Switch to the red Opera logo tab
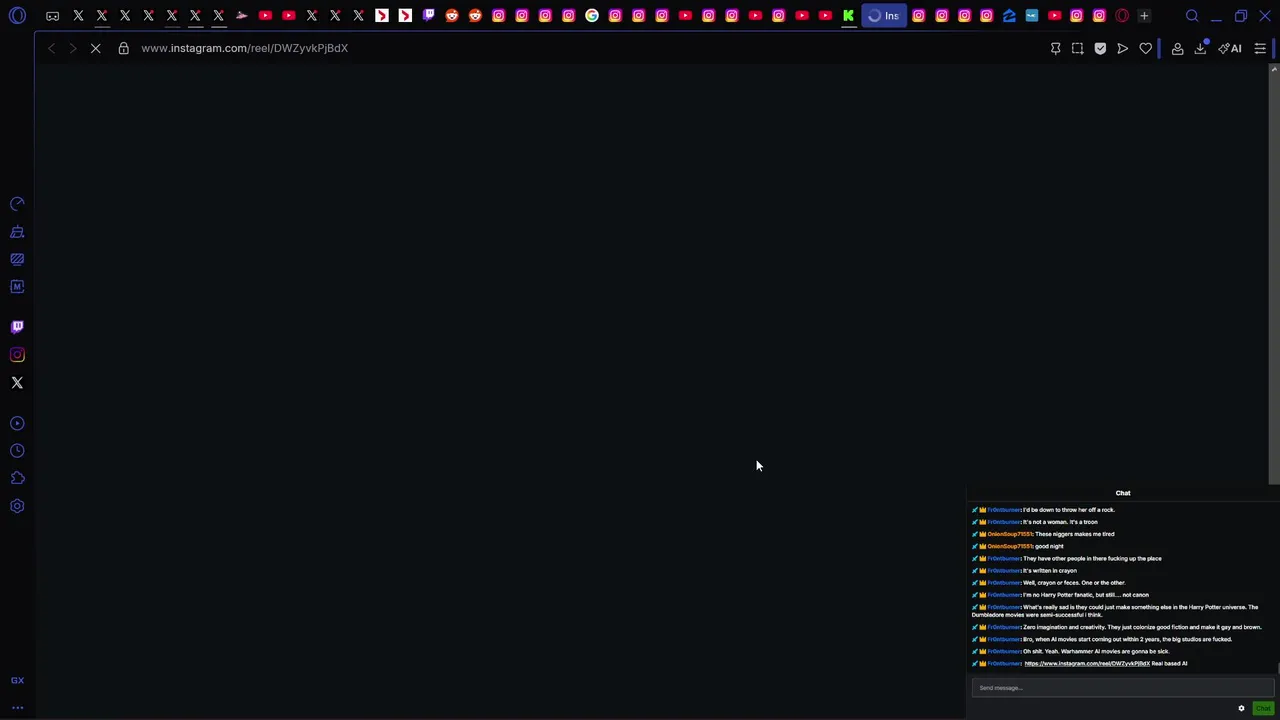This screenshot has height=720, width=1280. (x=1122, y=16)
